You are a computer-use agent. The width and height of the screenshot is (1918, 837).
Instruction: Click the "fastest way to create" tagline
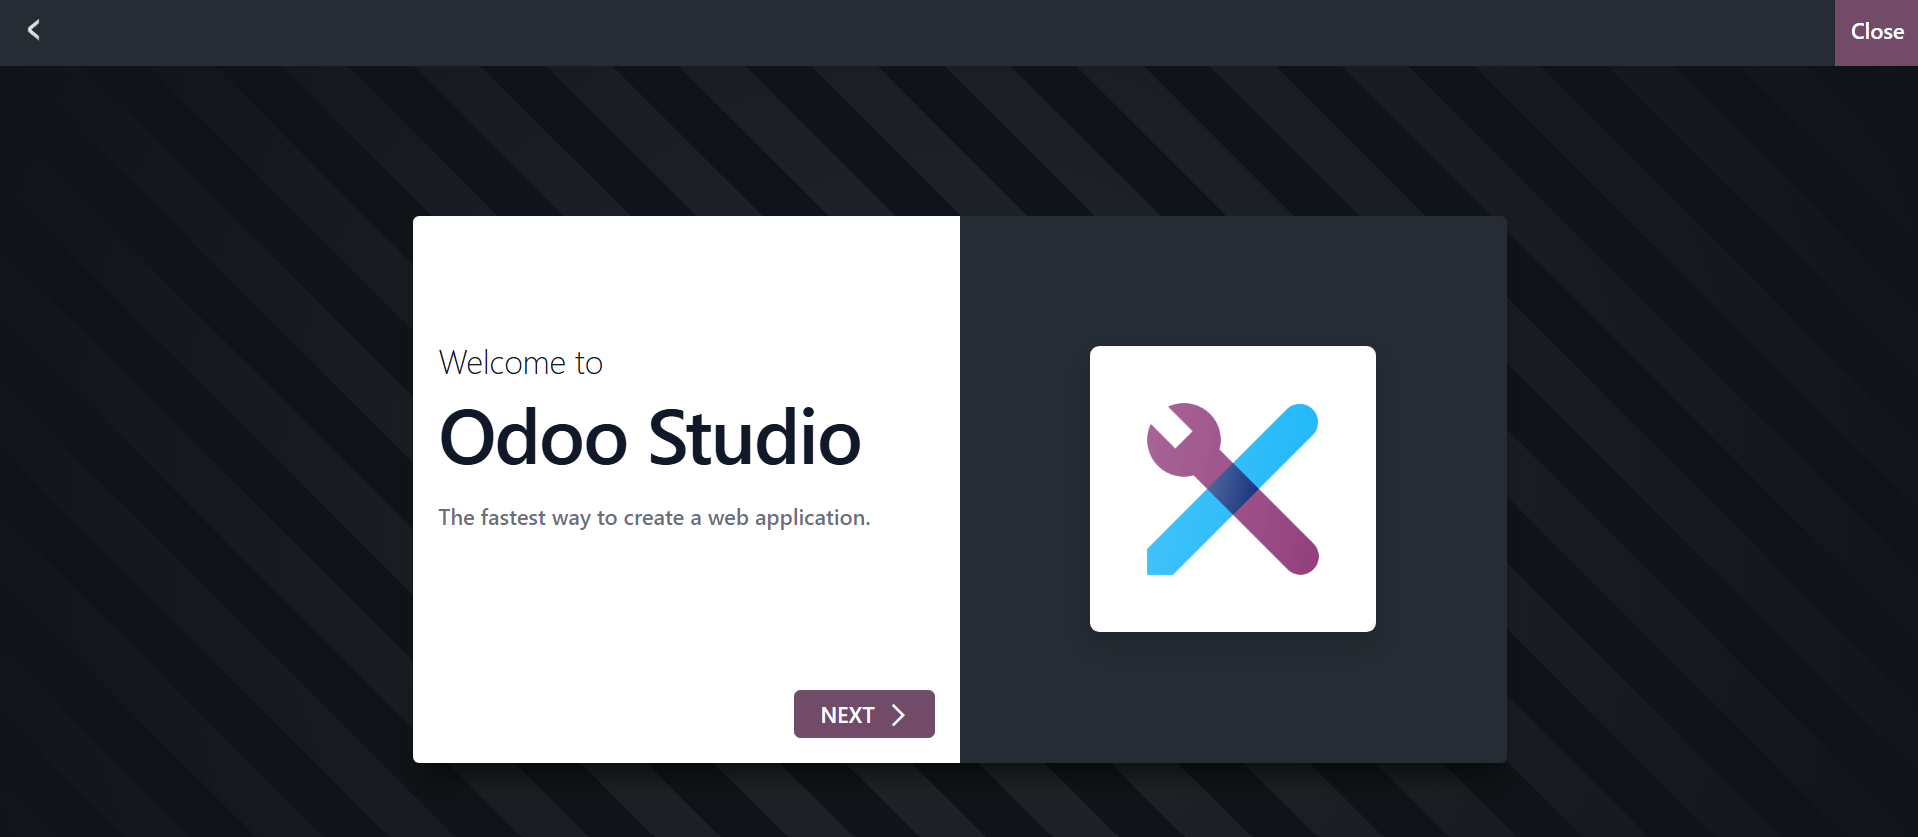[582, 518]
